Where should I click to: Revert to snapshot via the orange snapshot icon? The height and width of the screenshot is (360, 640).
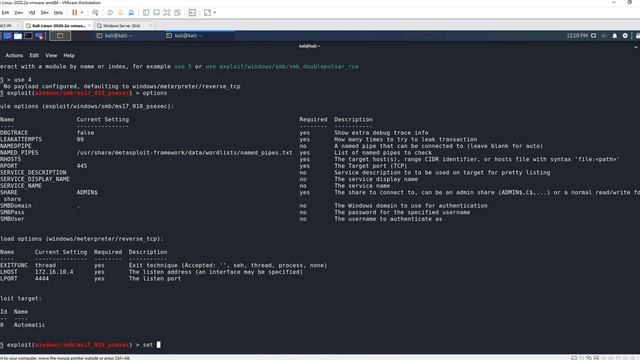pos(120,13)
